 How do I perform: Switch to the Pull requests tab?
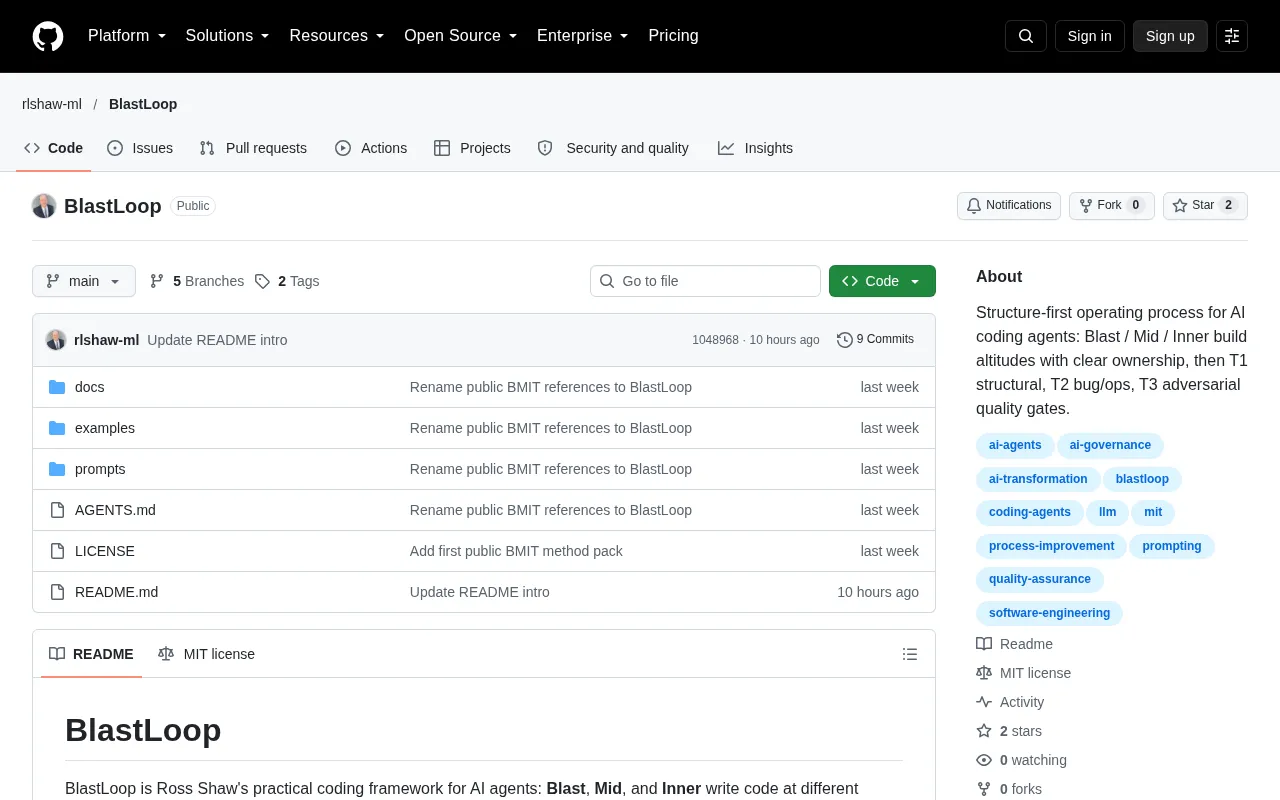(x=253, y=148)
